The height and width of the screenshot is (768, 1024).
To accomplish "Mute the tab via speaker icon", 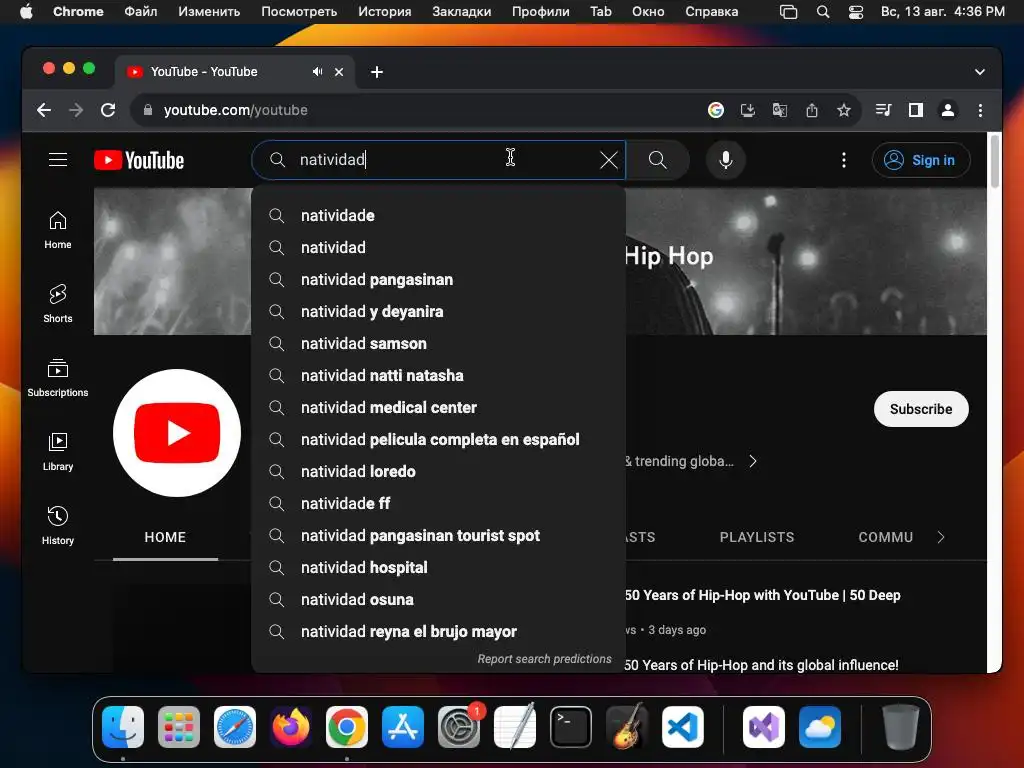I will click(317, 72).
